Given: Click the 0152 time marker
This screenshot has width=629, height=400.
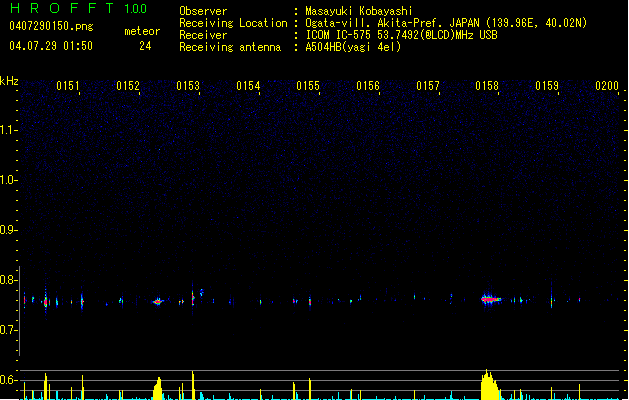Looking at the screenshot, I should (x=128, y=86).
